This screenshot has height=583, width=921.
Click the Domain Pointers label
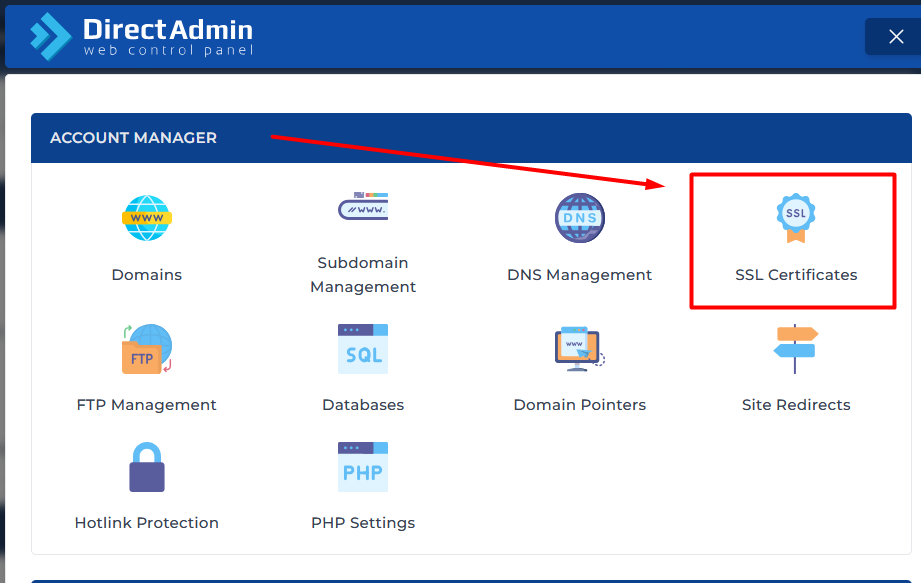pyautogui.click(x=580, y=405)
